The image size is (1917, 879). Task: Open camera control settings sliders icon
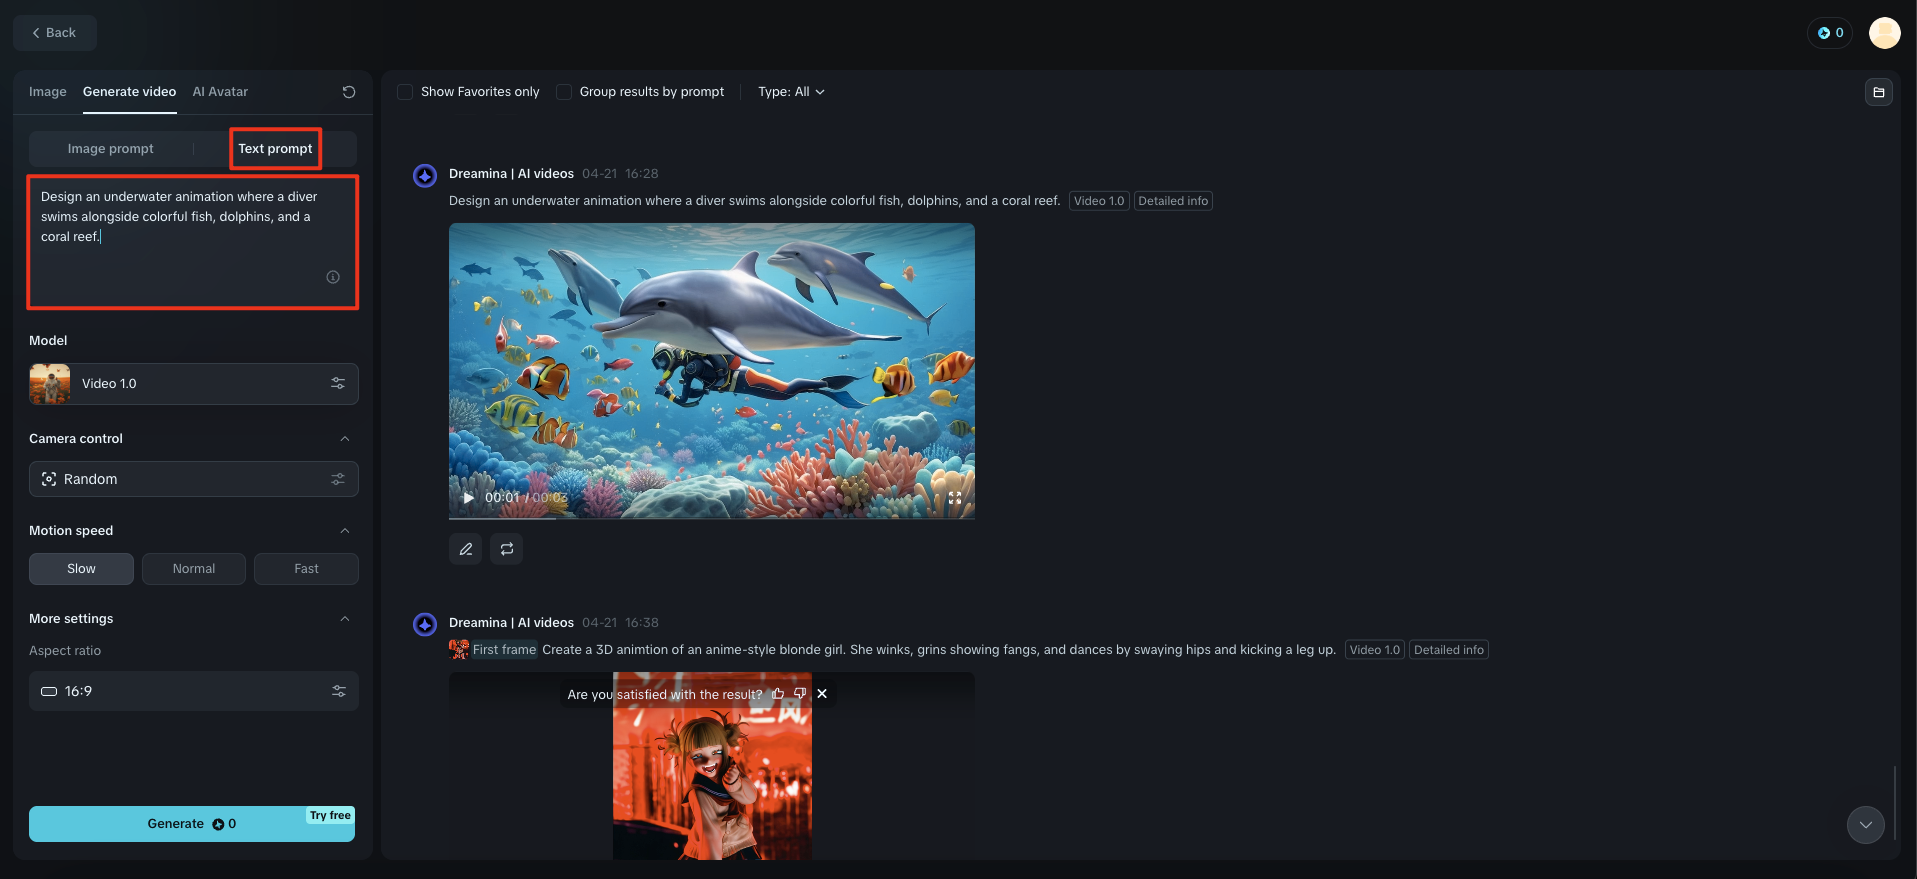[x=338, y=479]
